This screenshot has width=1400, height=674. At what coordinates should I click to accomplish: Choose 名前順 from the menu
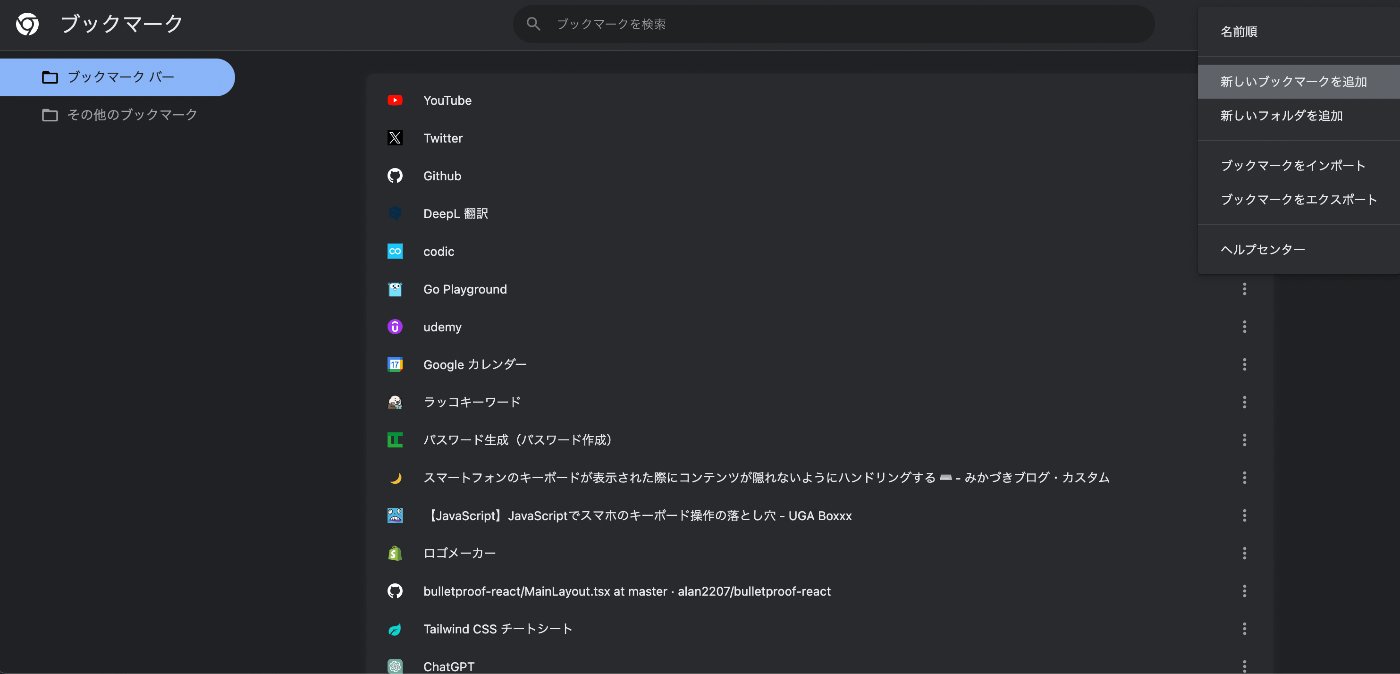(x=1299, y=32)
